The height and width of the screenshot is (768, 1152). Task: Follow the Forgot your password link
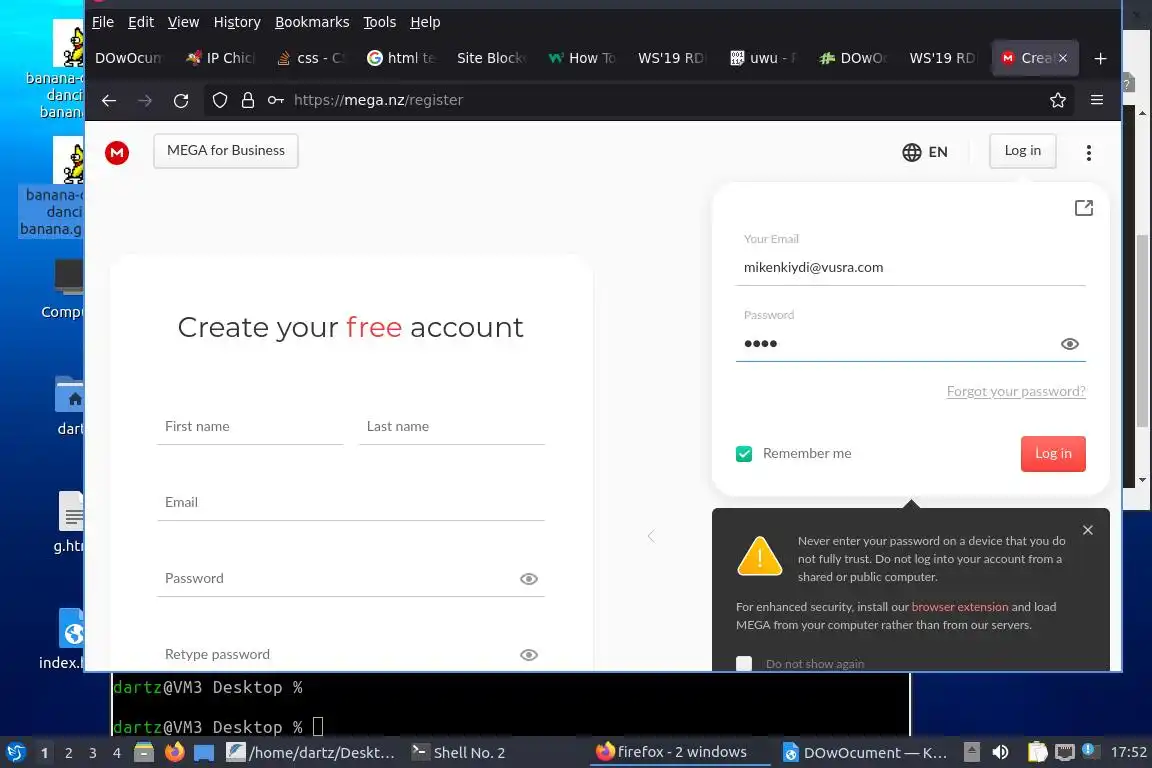point(1015,391)
